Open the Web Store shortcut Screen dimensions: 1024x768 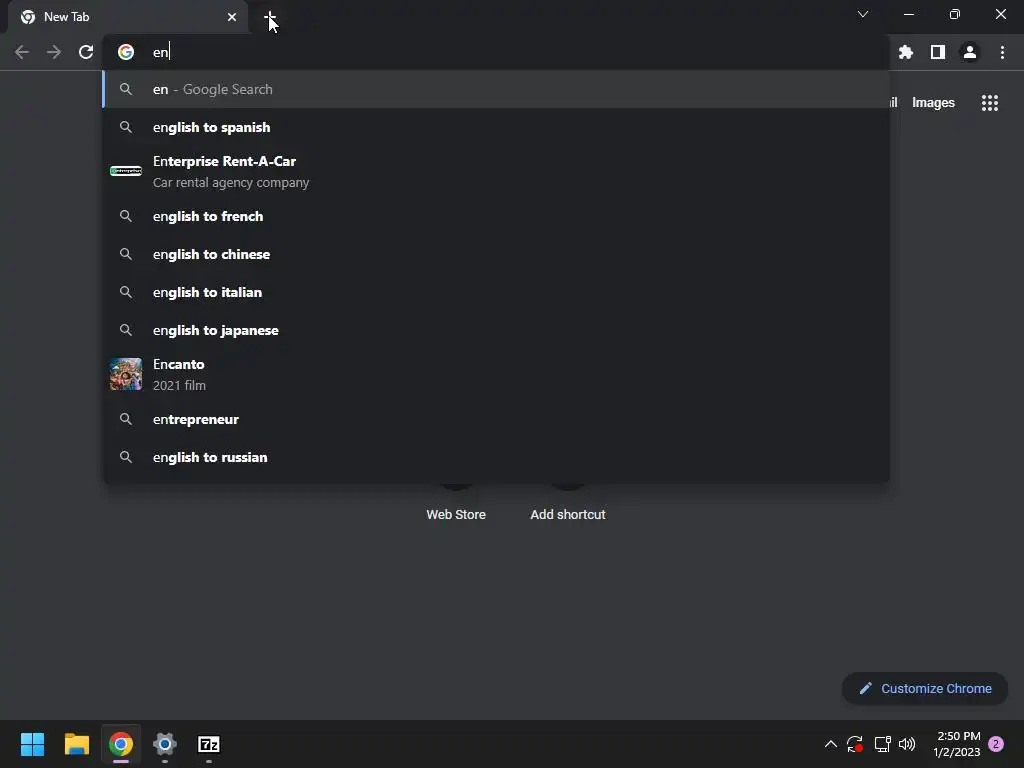point(456,515)
